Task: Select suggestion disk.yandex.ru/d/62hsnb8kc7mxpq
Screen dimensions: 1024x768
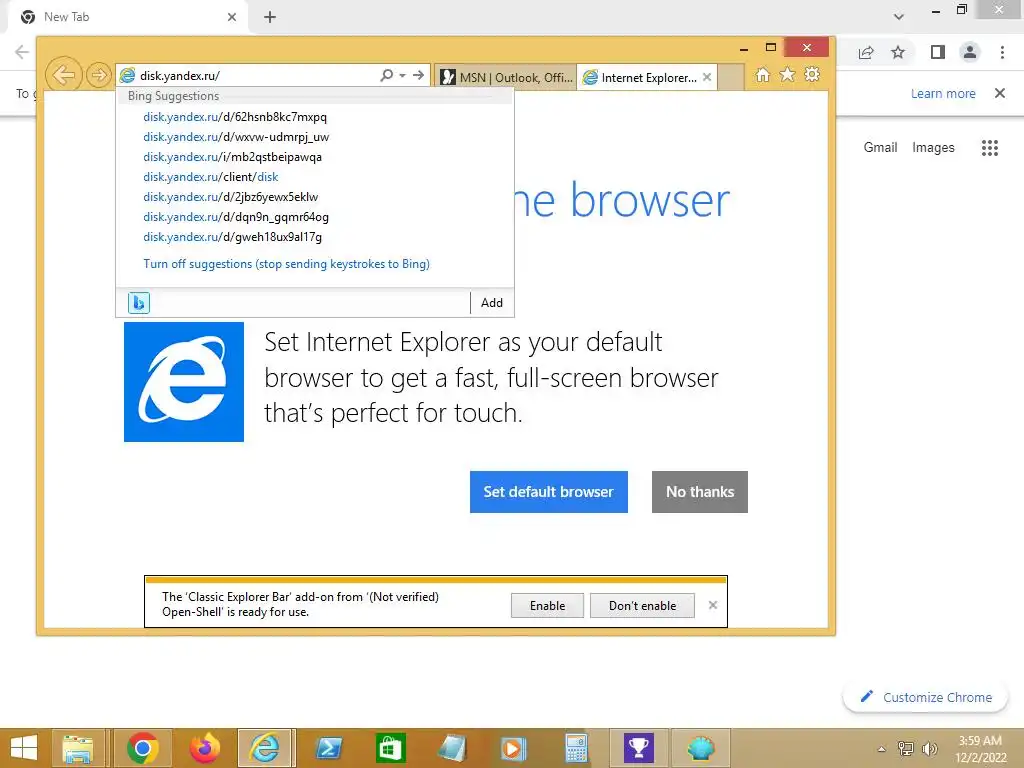Action: pos(235,117)
